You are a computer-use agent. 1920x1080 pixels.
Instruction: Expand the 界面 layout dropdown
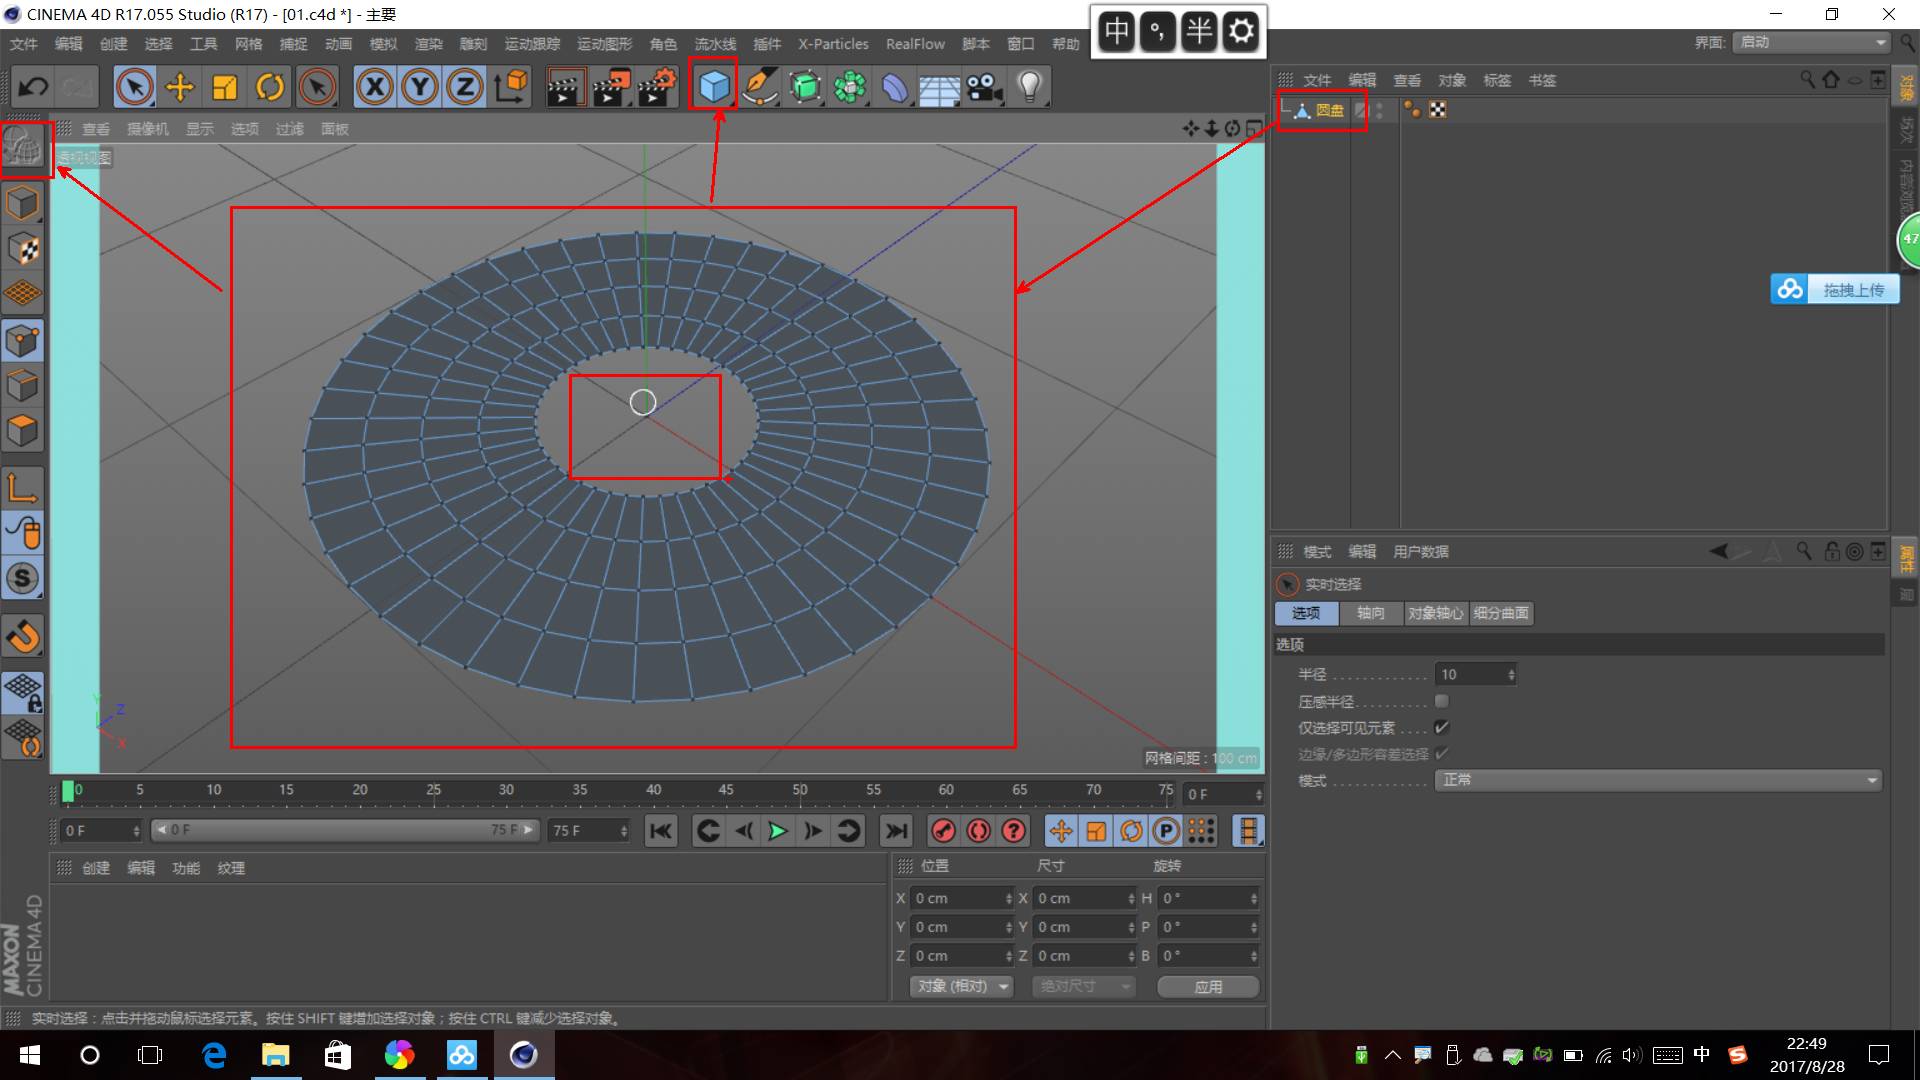click(x=1811, y=42)
